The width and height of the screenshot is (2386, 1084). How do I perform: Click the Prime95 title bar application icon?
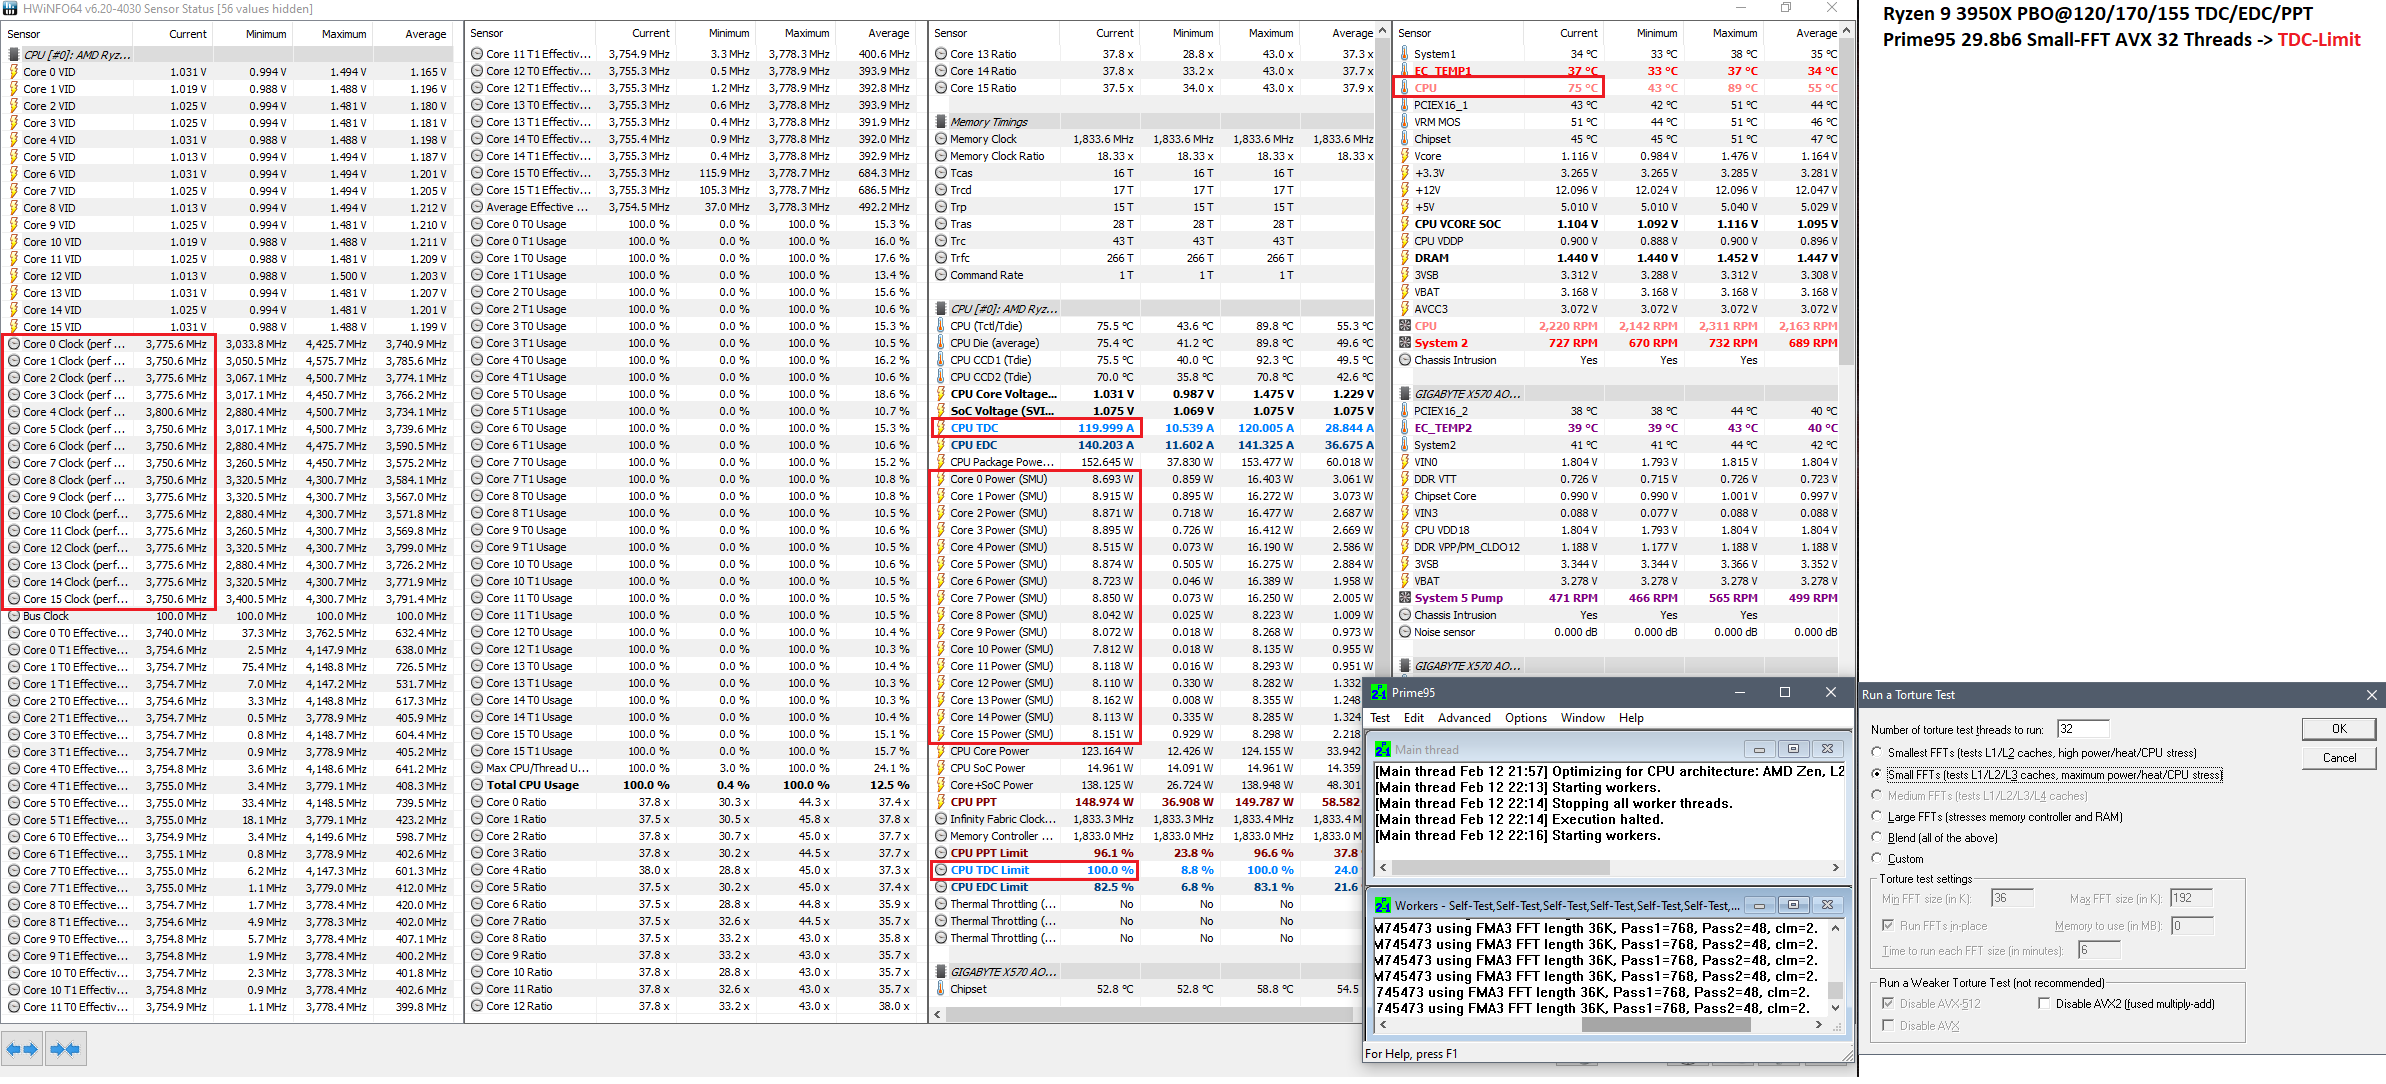[x=1379, y=692]
